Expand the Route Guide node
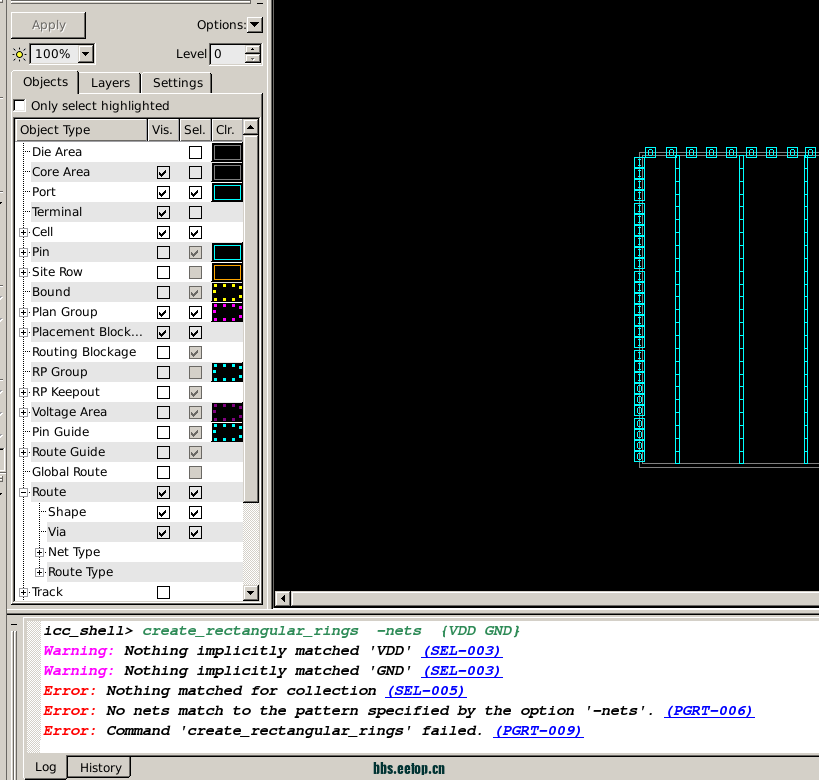This screenshot has width=819, height=780. pyautogui.click(x=24, y=452)
